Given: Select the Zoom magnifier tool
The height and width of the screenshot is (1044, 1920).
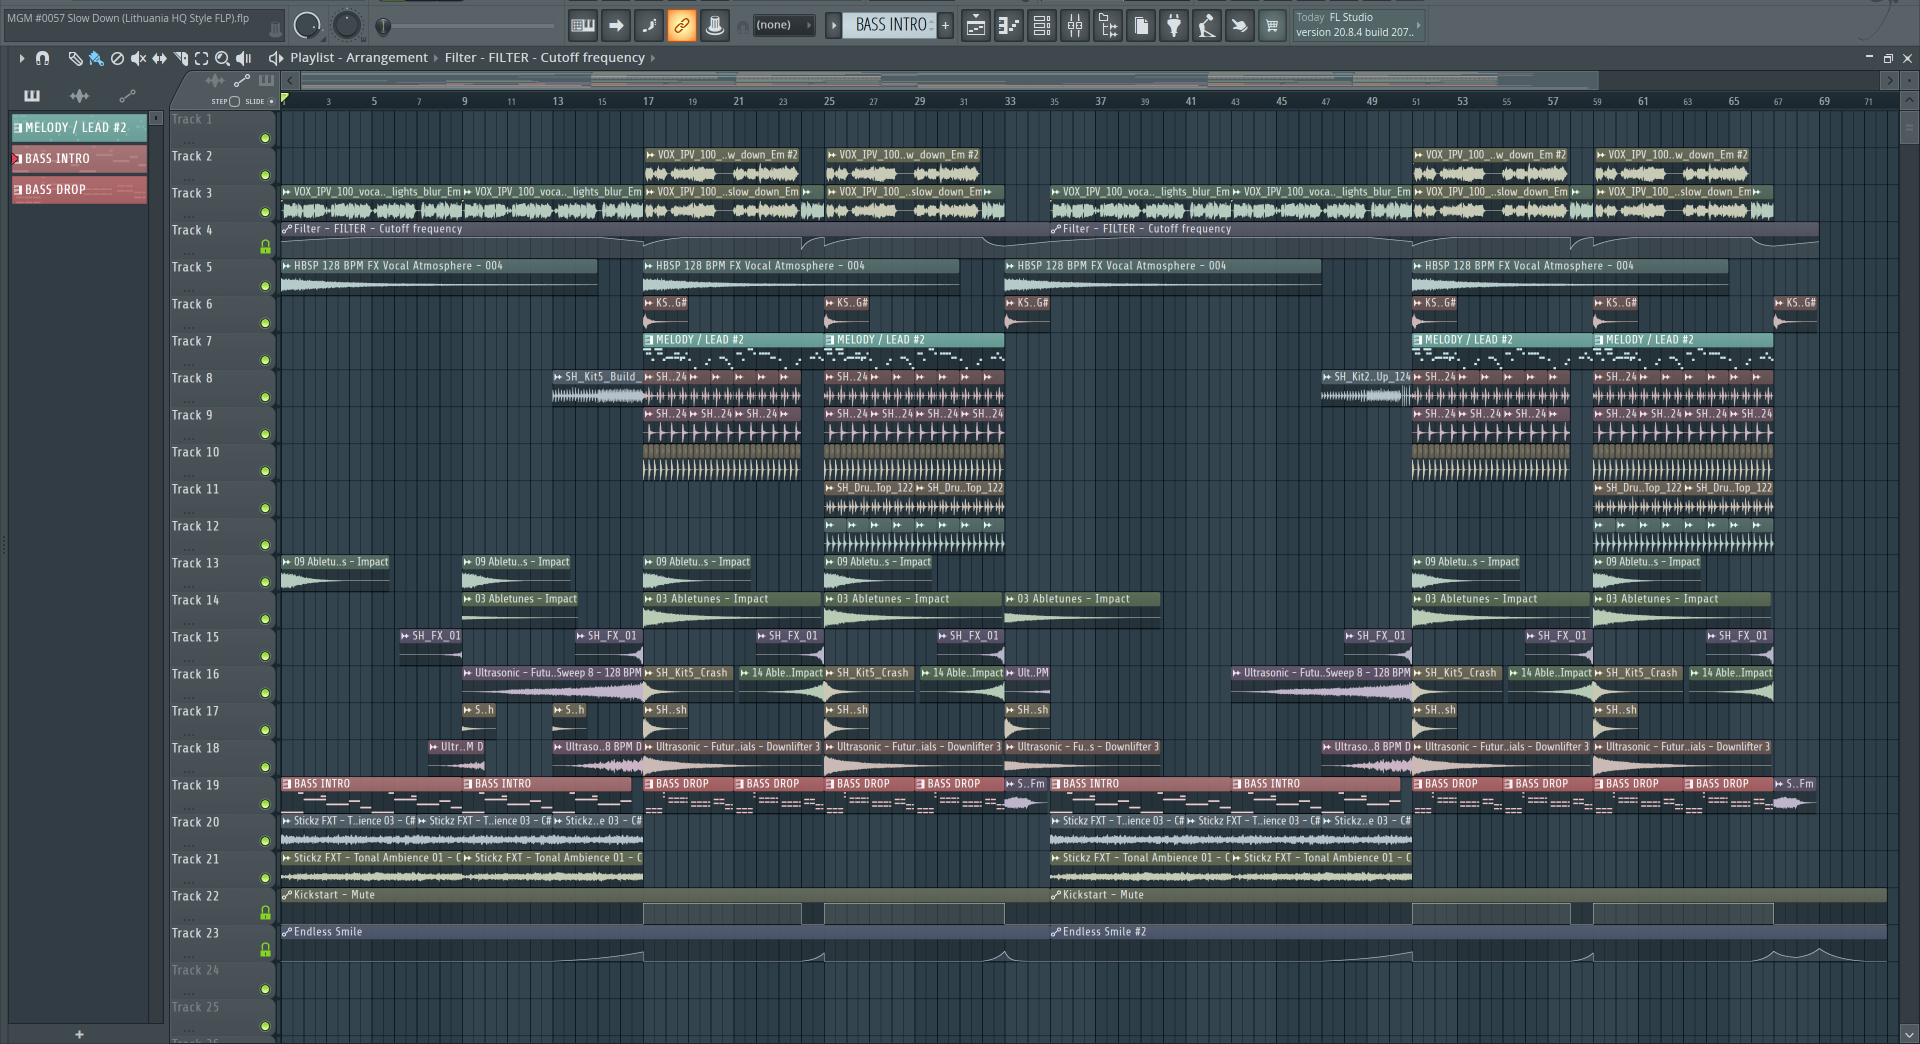Looking at the screenshot, I should pyautogui.click(x=222, y=58).
